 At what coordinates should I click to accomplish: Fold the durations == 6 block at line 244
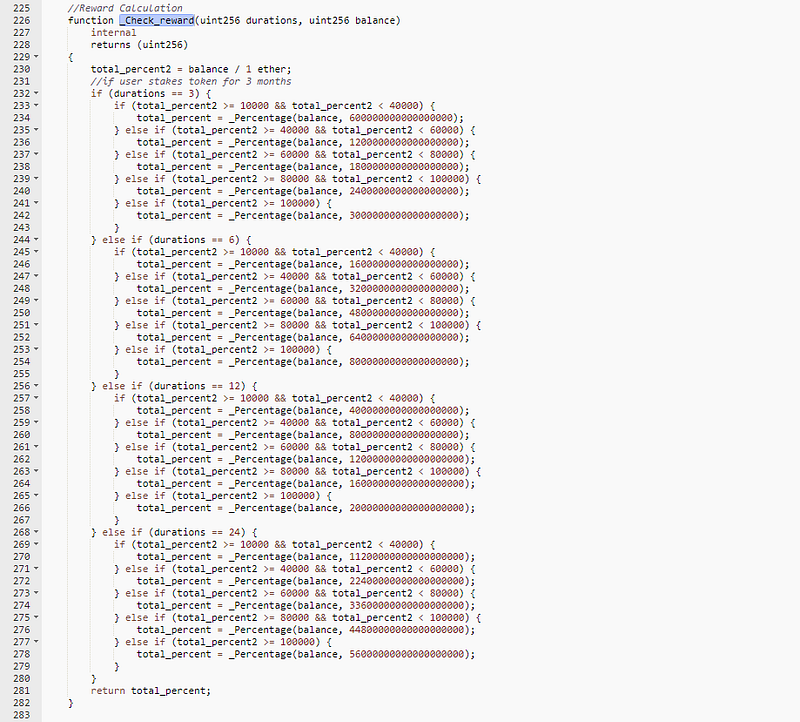[37, 240]
